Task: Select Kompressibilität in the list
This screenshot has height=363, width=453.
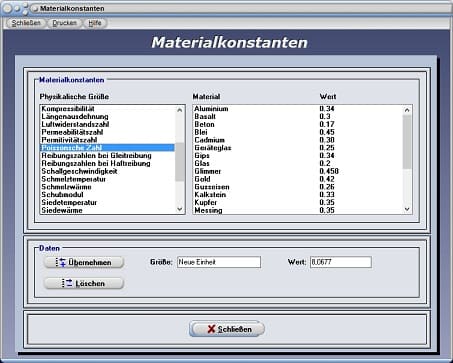Action: 107,109
